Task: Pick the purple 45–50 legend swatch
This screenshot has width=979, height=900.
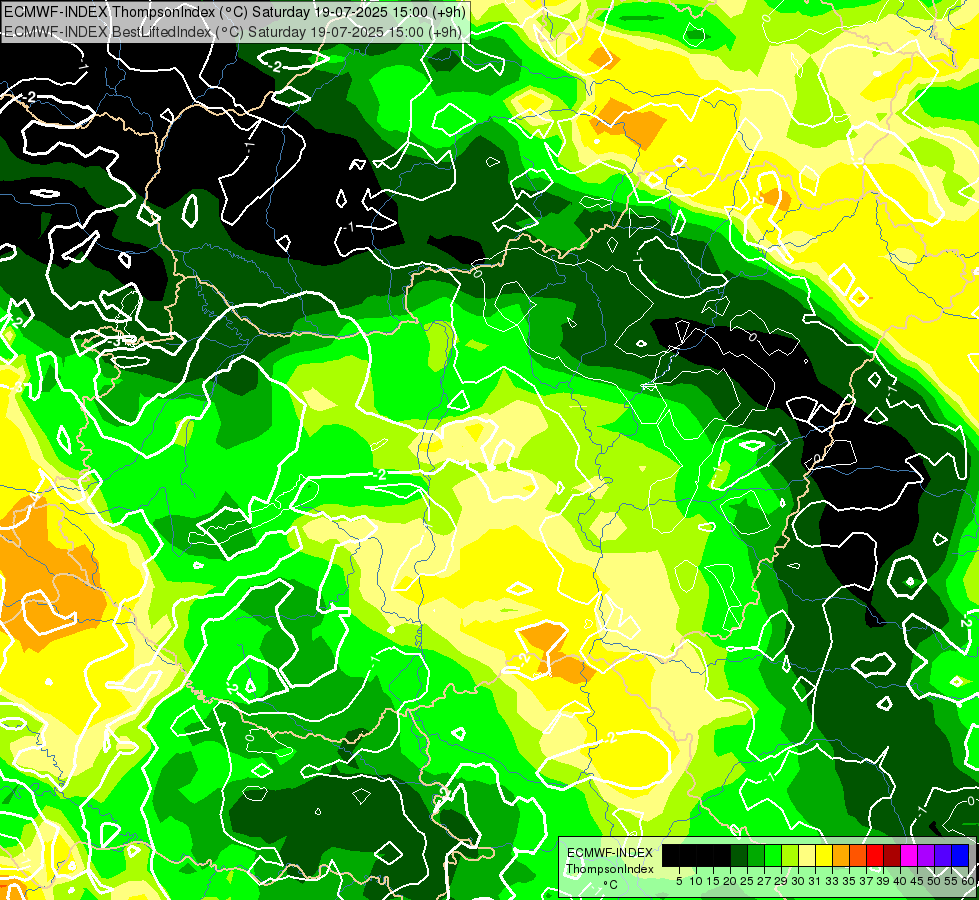Action: (926, 855)
